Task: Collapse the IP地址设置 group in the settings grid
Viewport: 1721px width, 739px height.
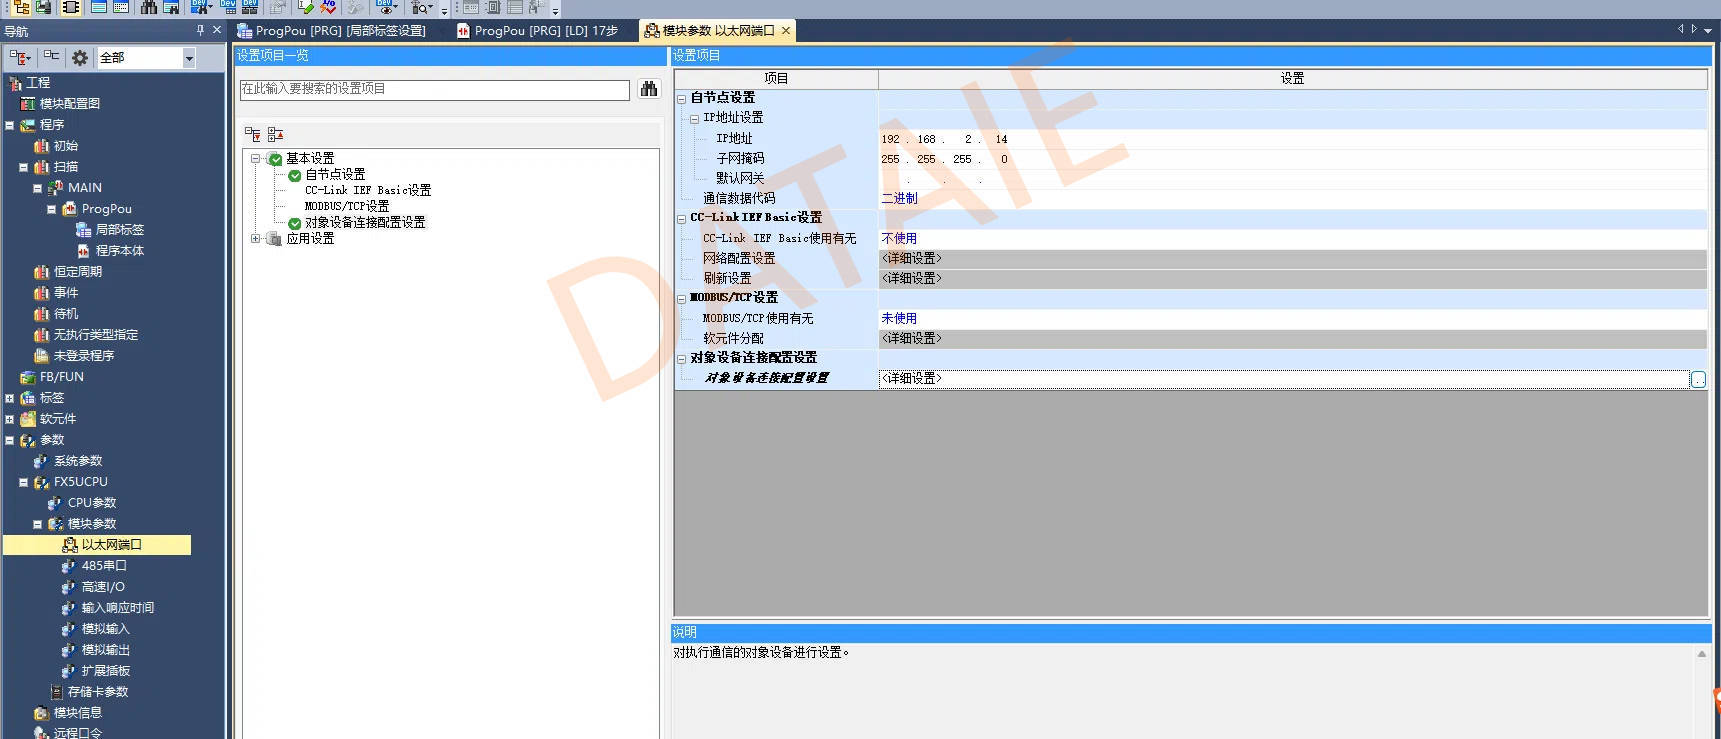Action: [694, 118]
